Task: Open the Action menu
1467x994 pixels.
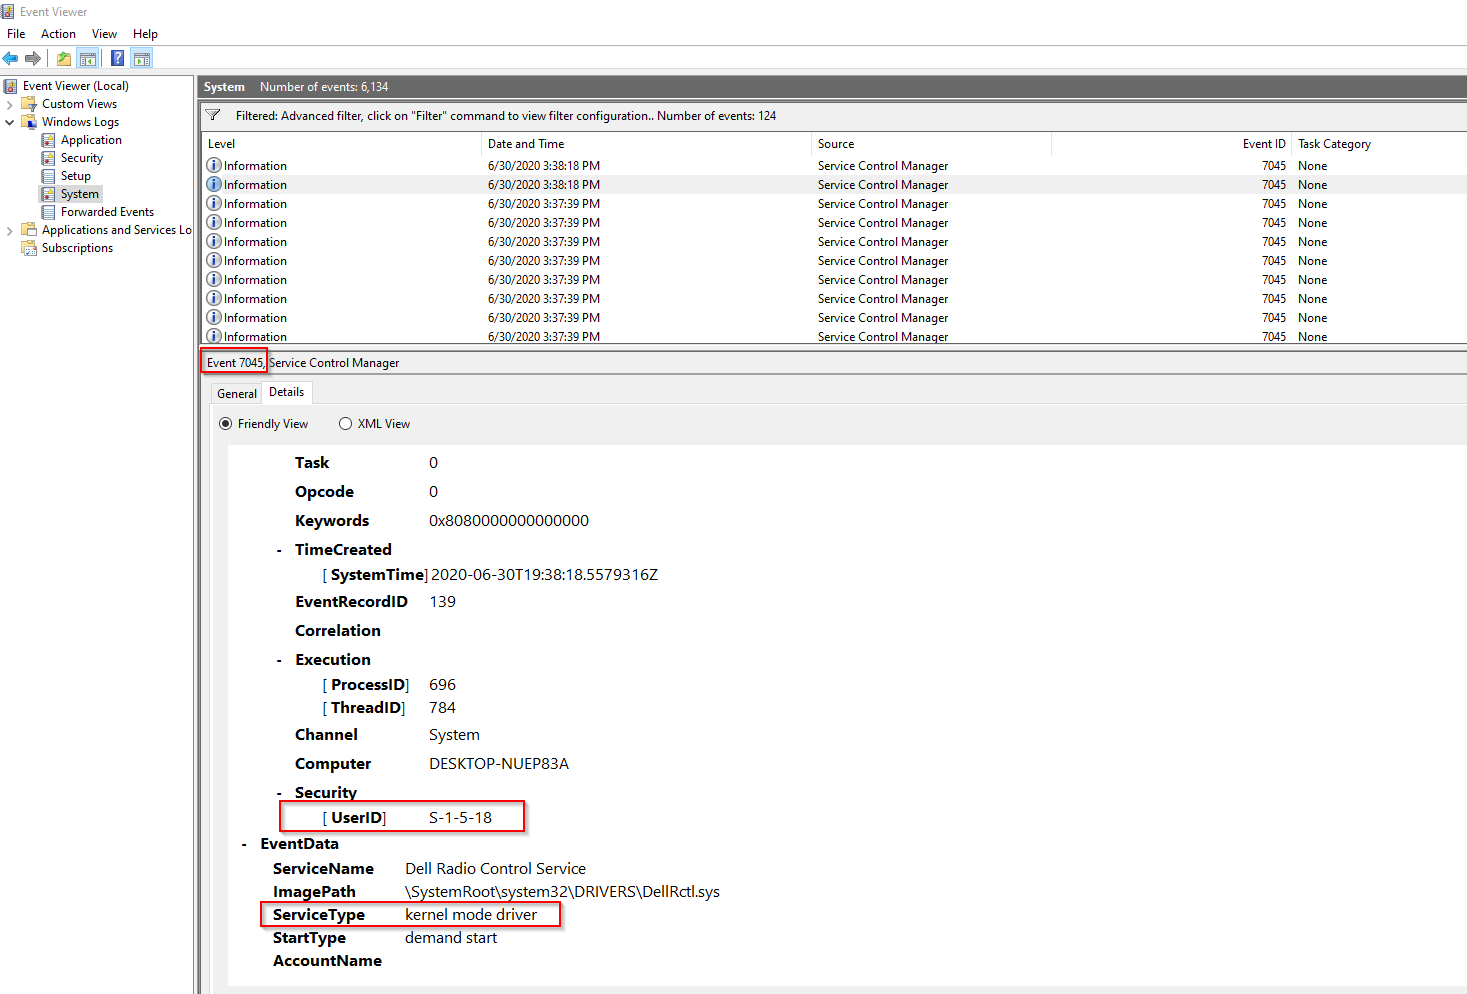Action: click(58, 34)
